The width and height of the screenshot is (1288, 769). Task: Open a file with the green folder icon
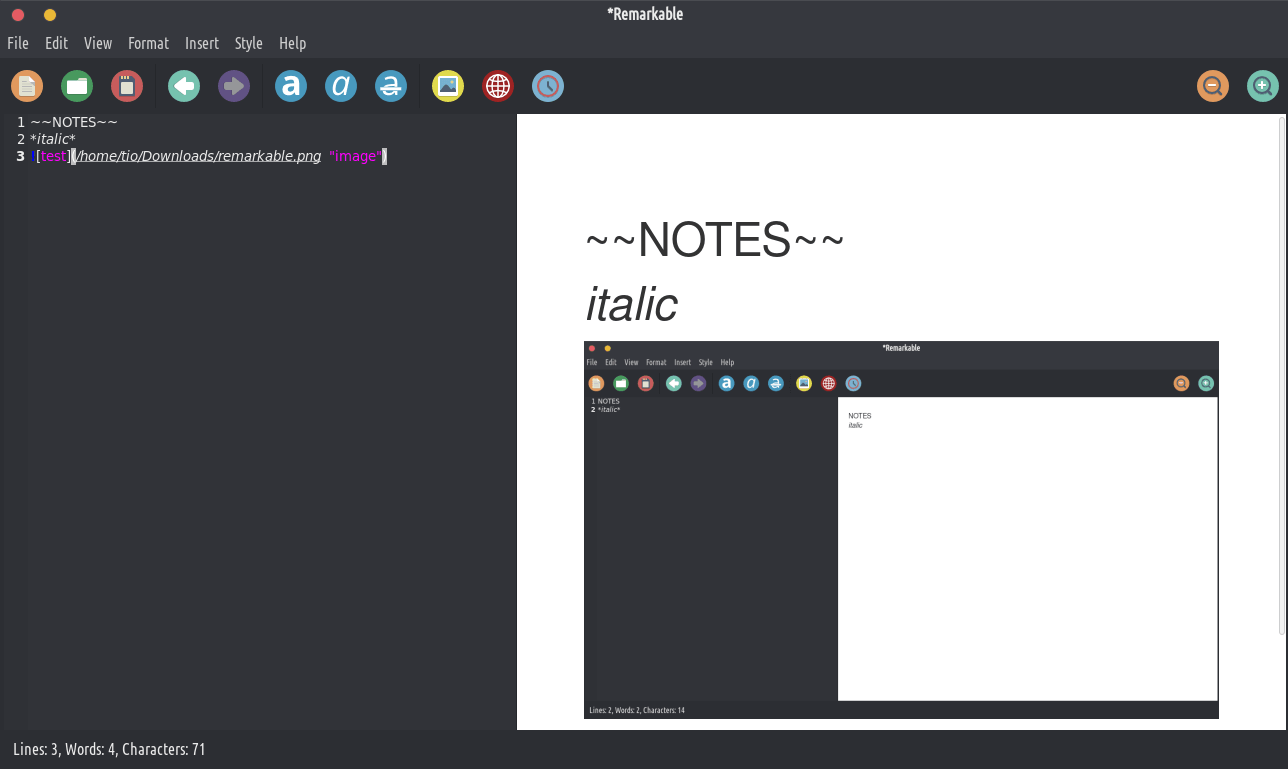click(x=77, y=86)
